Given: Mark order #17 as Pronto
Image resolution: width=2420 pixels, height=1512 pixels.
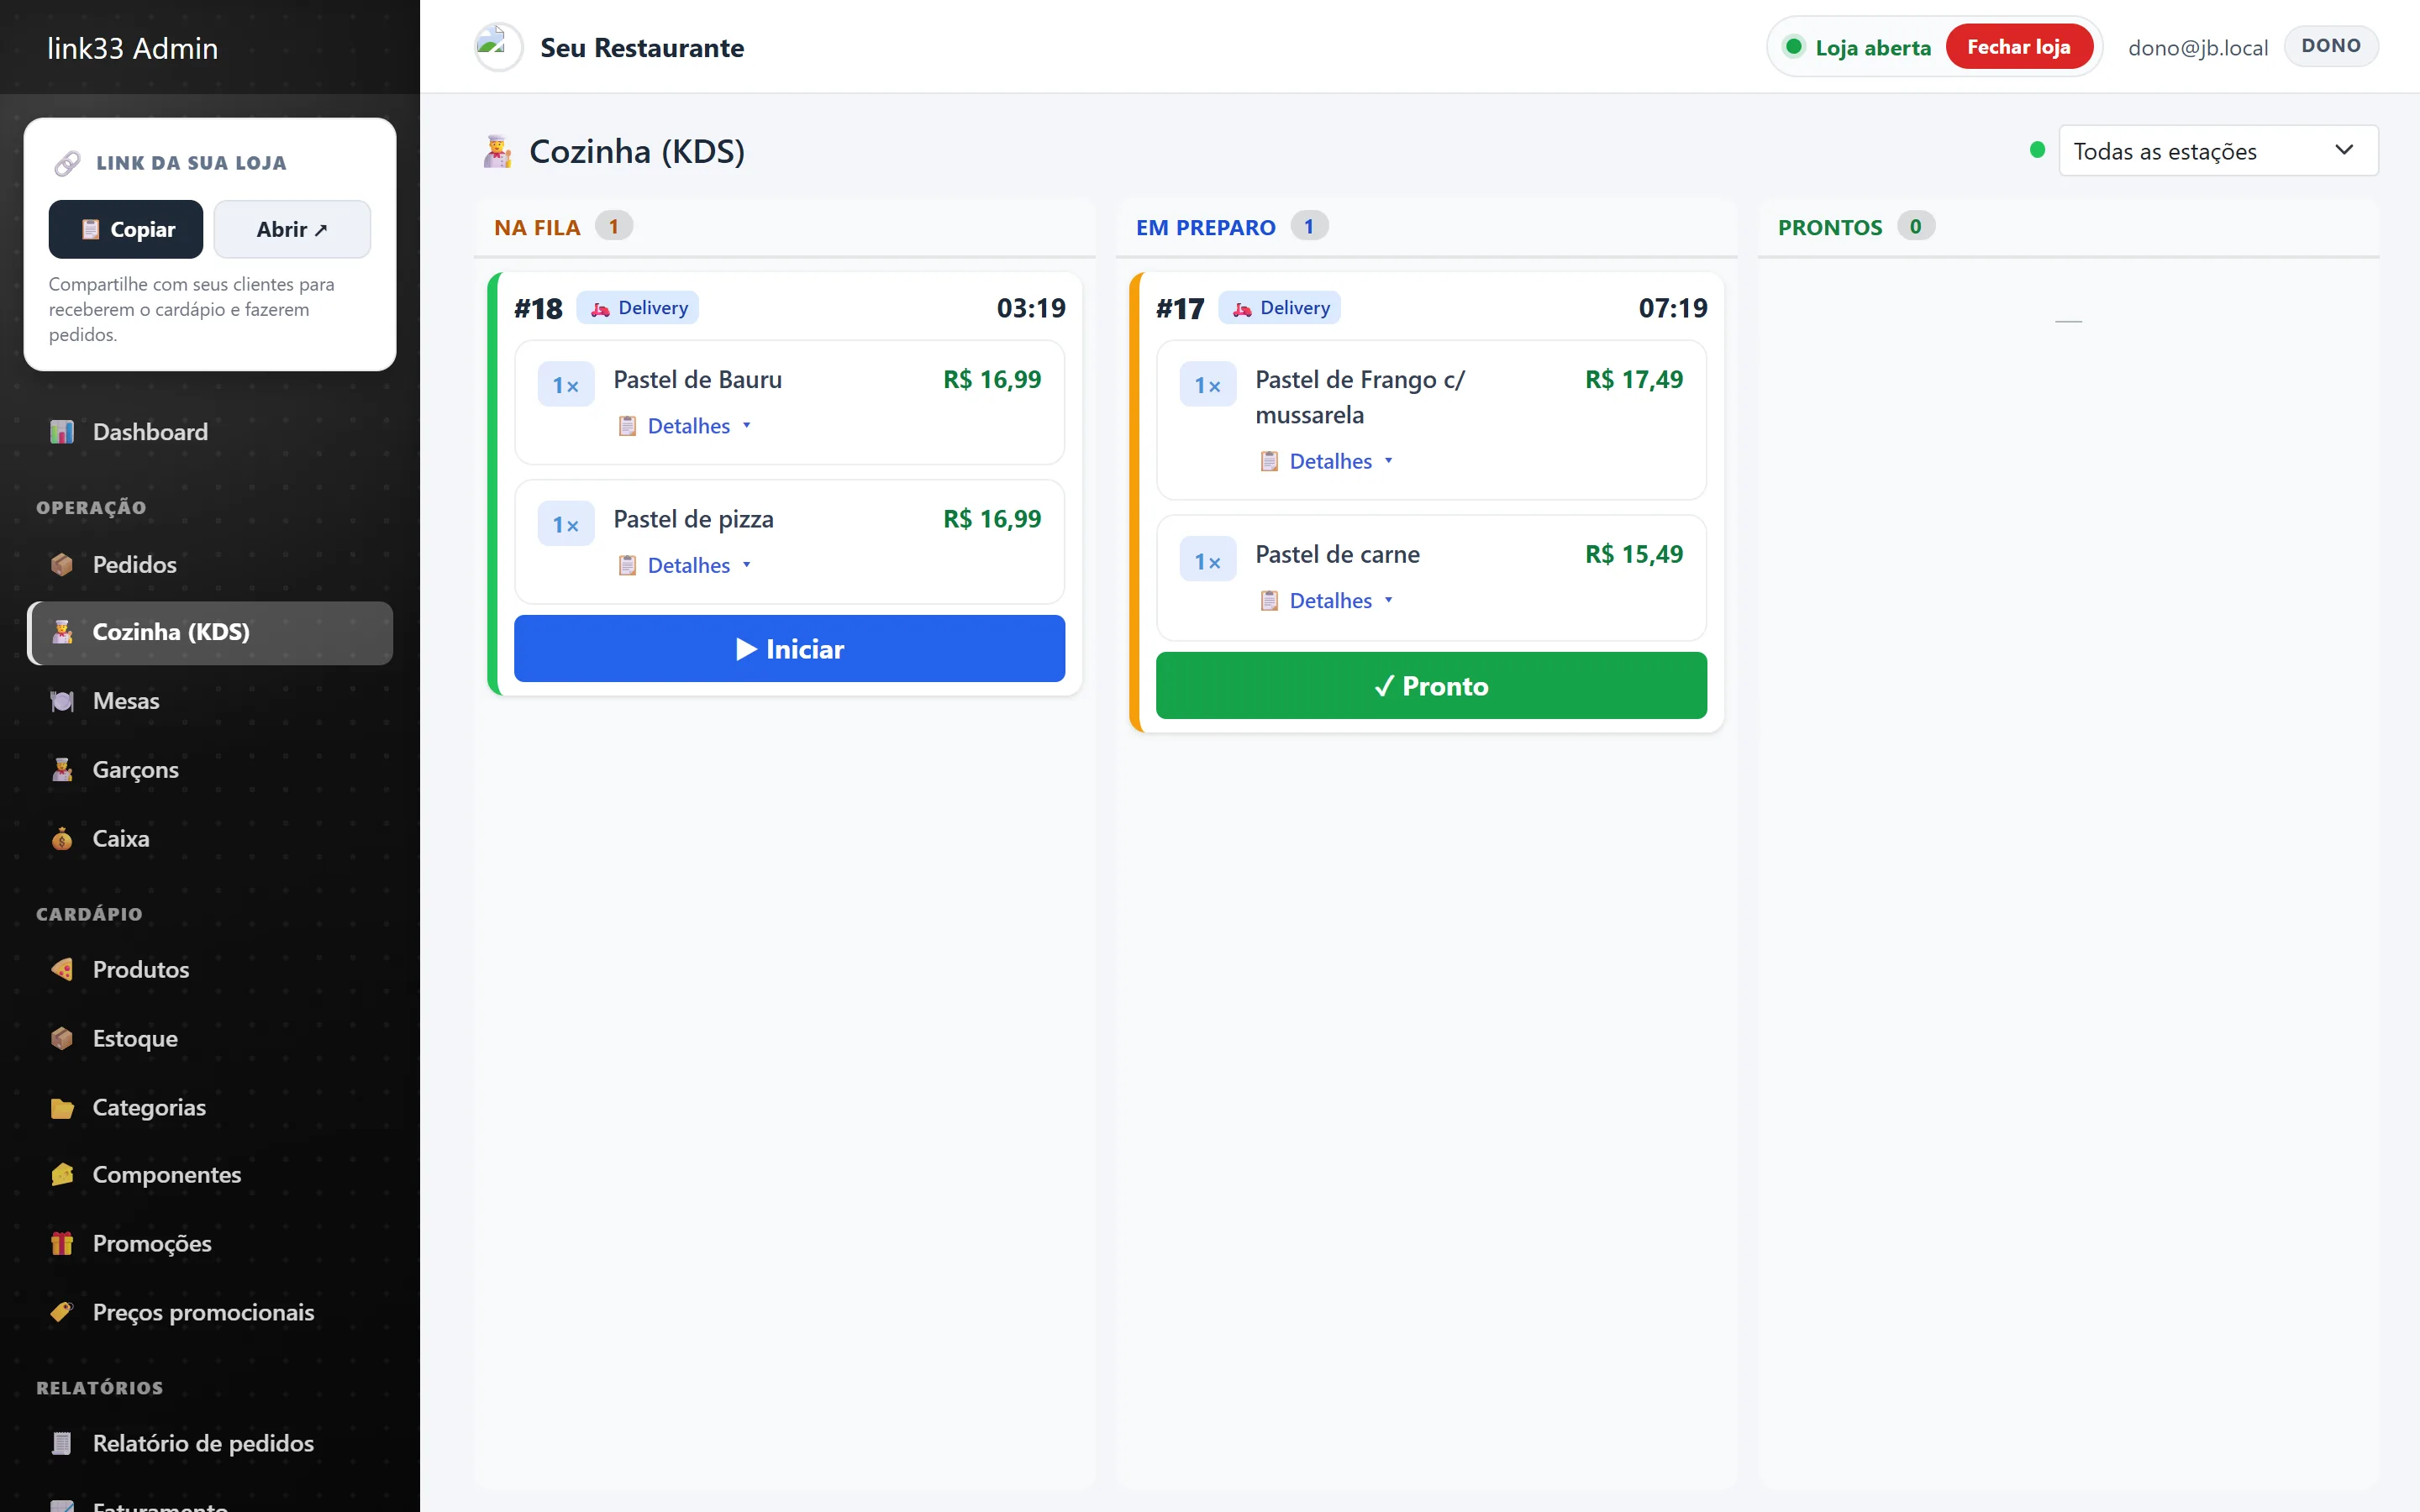Looking at the screenshot, I should [1431, 686].
